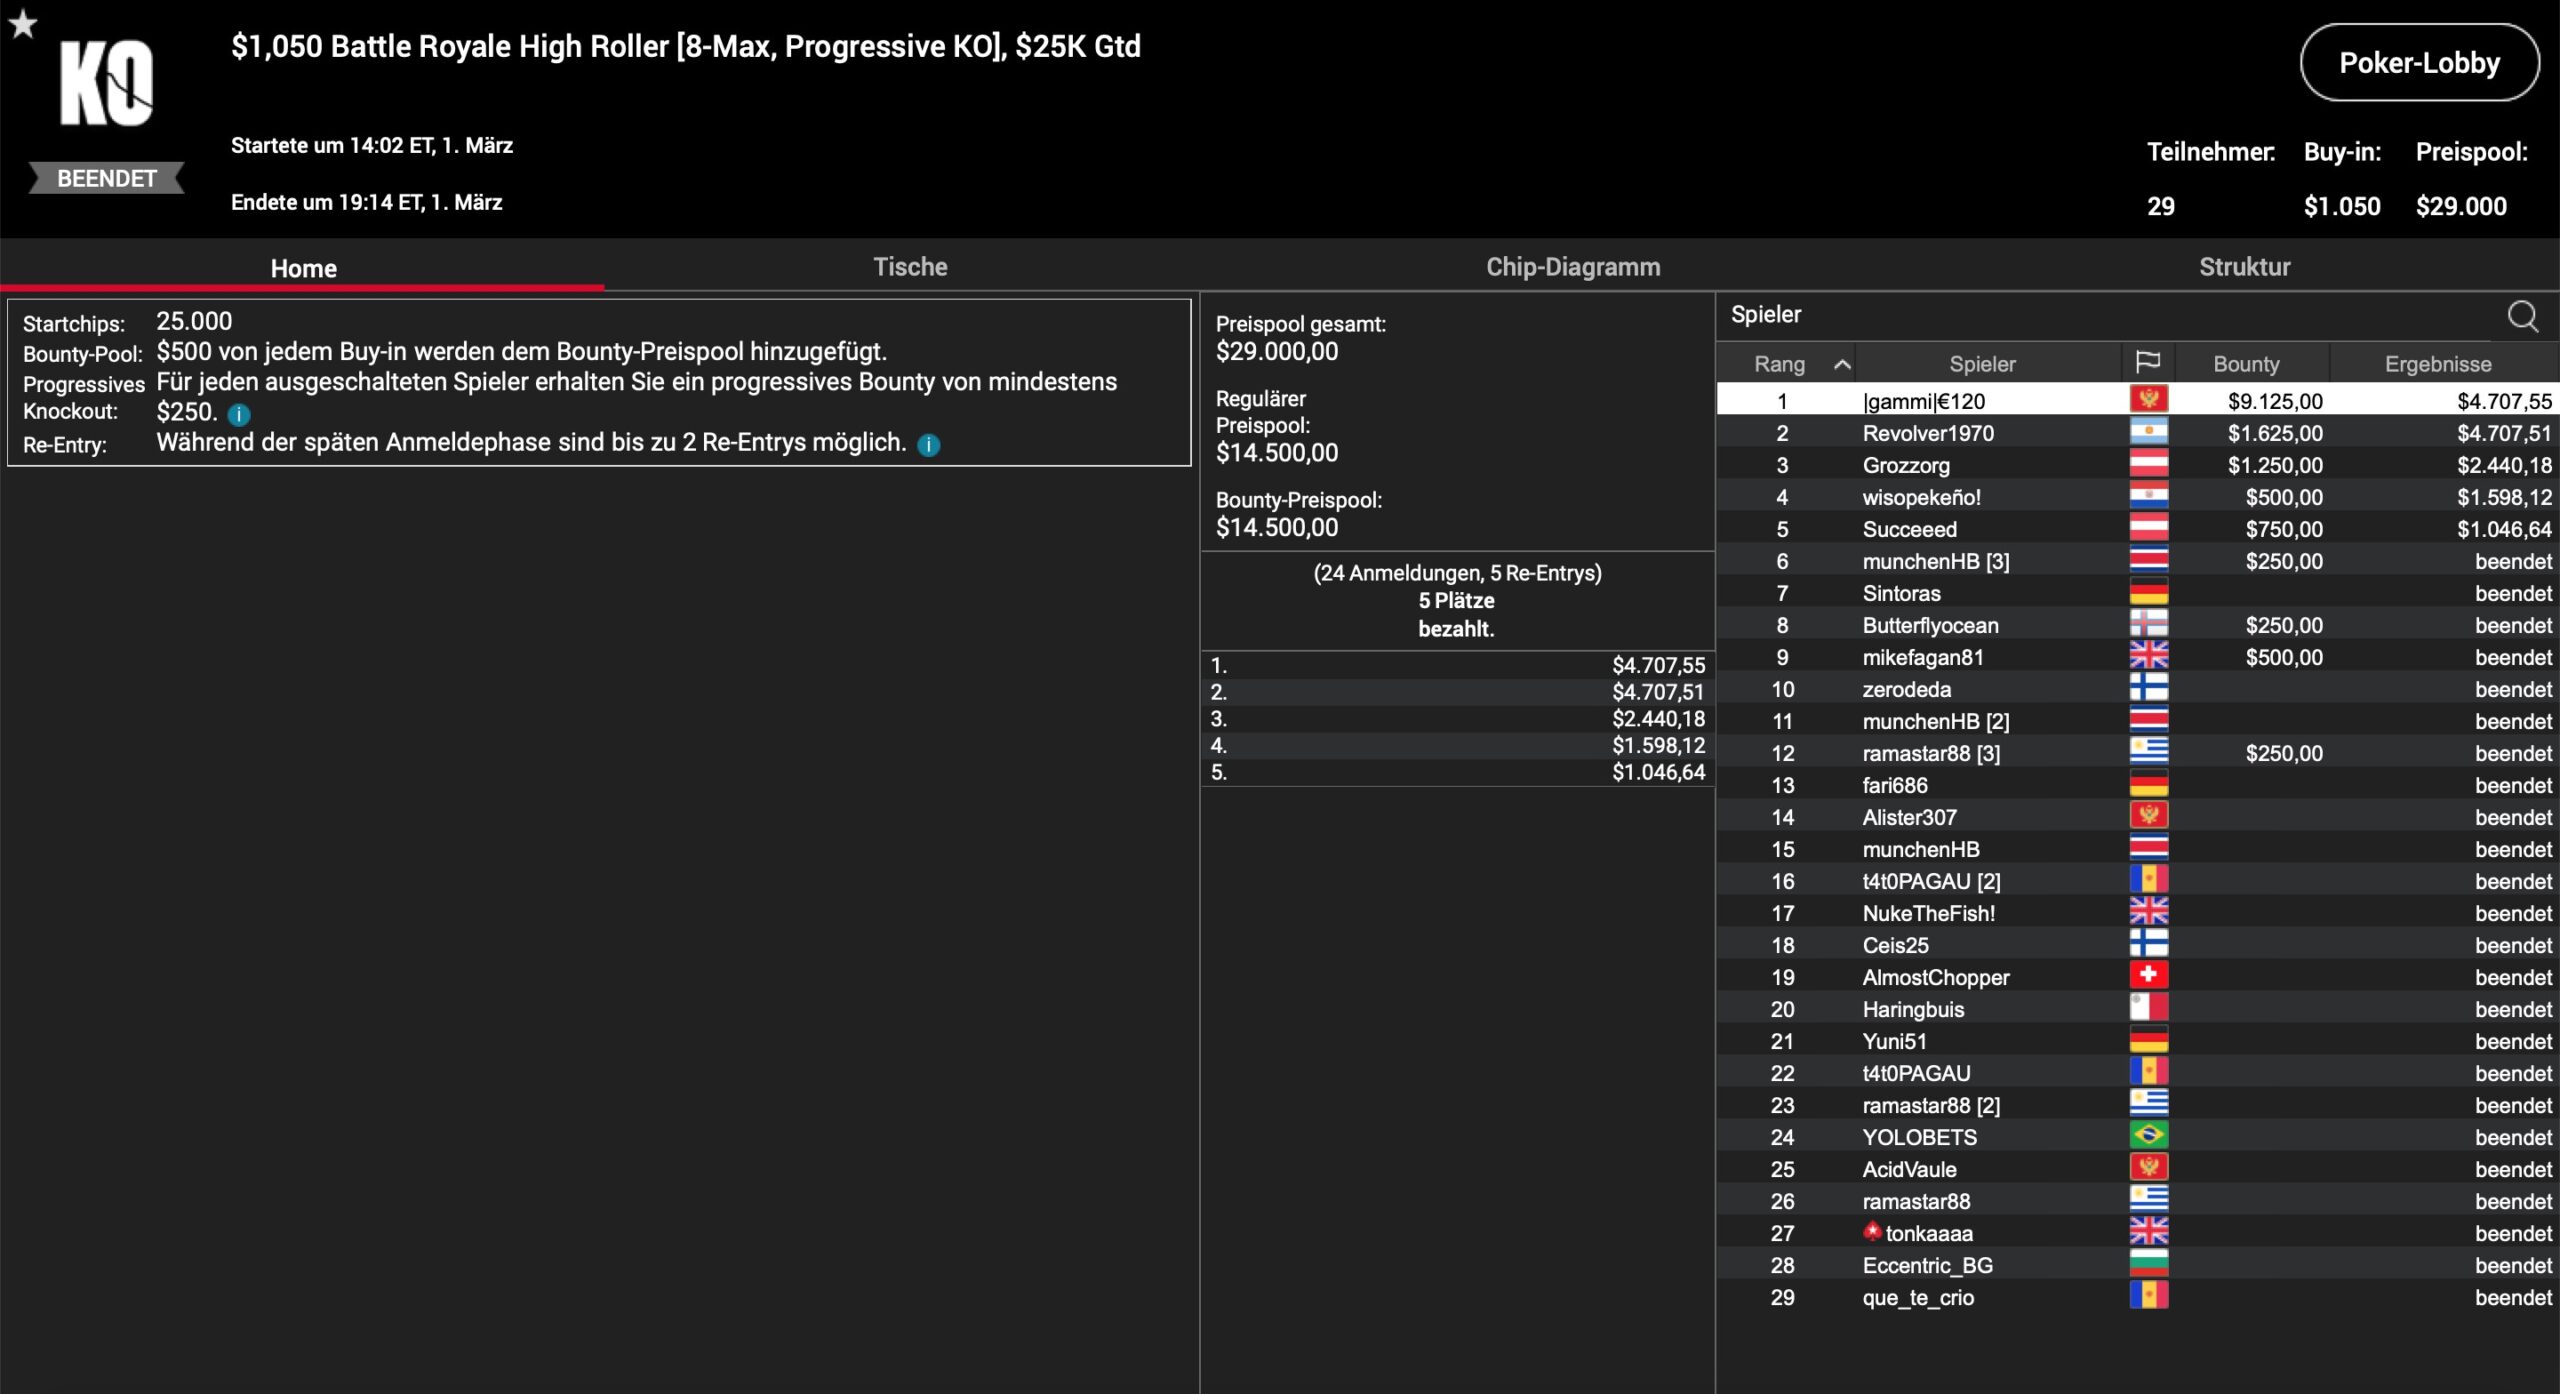This screenshot has height=1394, width=2560.
Task: Click the Poker-Lobby button
Action: coord(2418,63)
